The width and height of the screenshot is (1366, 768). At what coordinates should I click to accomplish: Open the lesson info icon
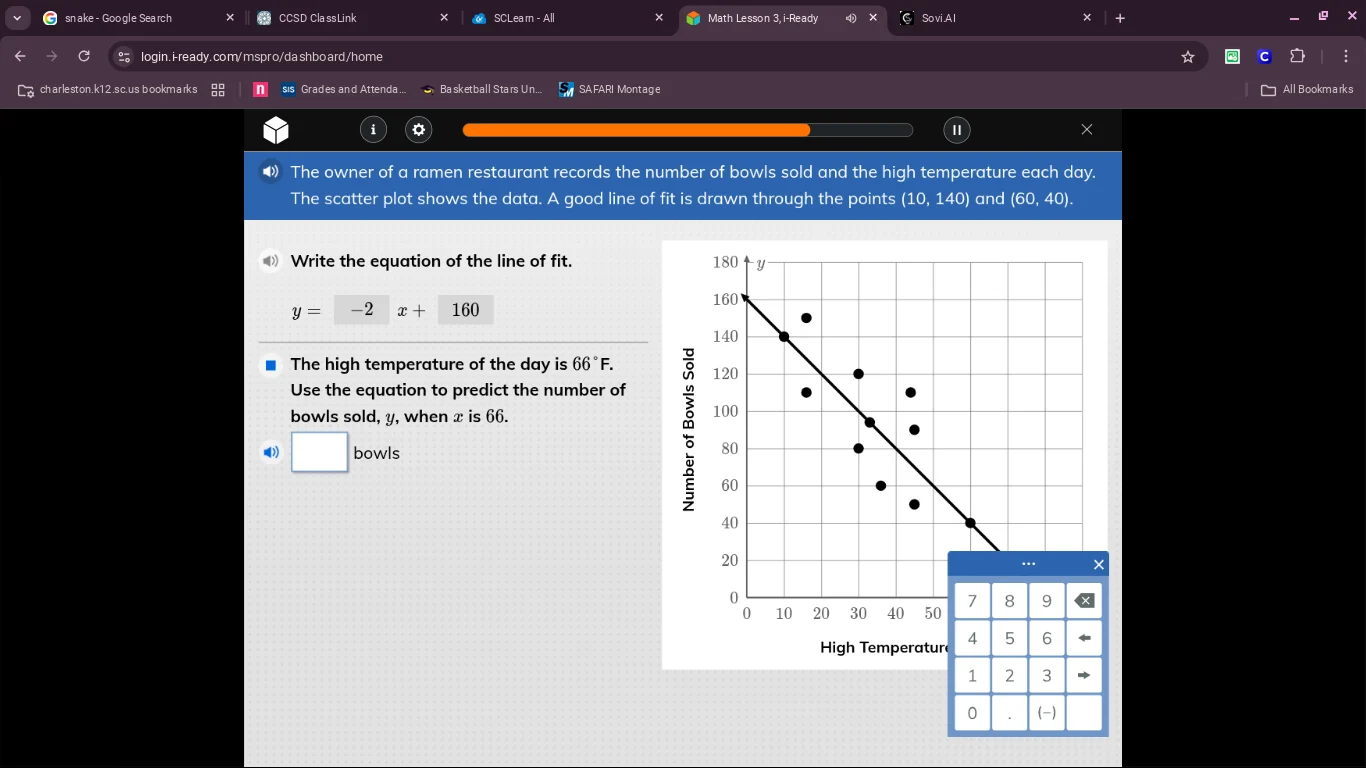[373, 130]
